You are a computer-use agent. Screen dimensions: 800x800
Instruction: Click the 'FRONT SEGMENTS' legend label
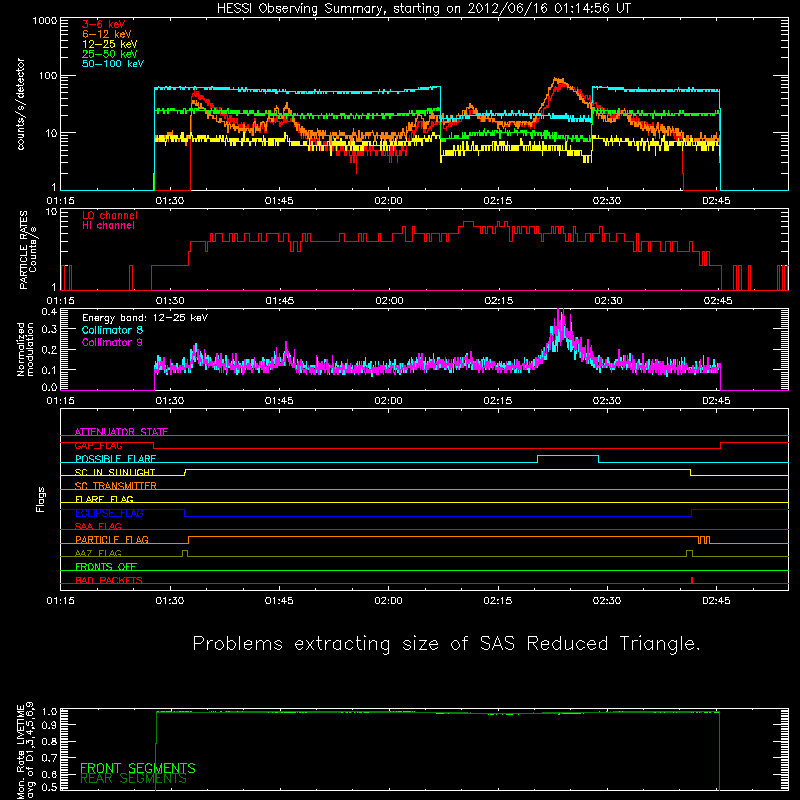138,768
